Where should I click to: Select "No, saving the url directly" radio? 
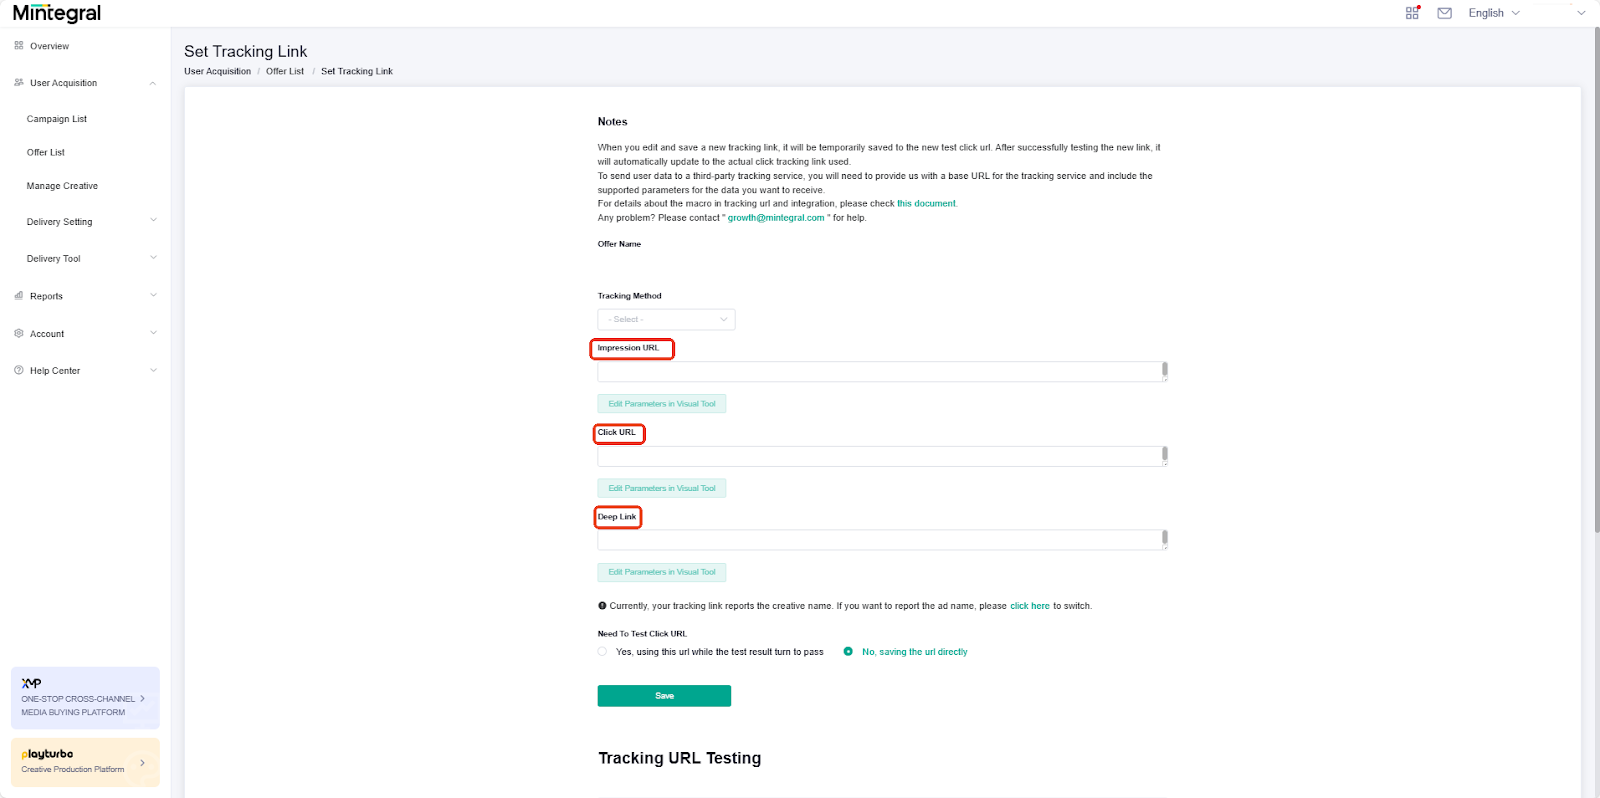[848, 652]
